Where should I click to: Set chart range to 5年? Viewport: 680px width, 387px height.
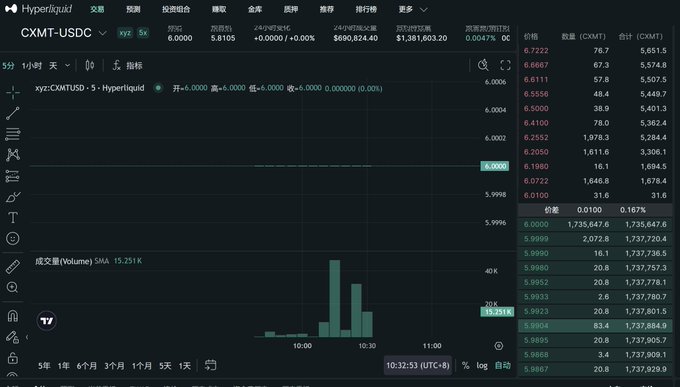tap(44, 366)
